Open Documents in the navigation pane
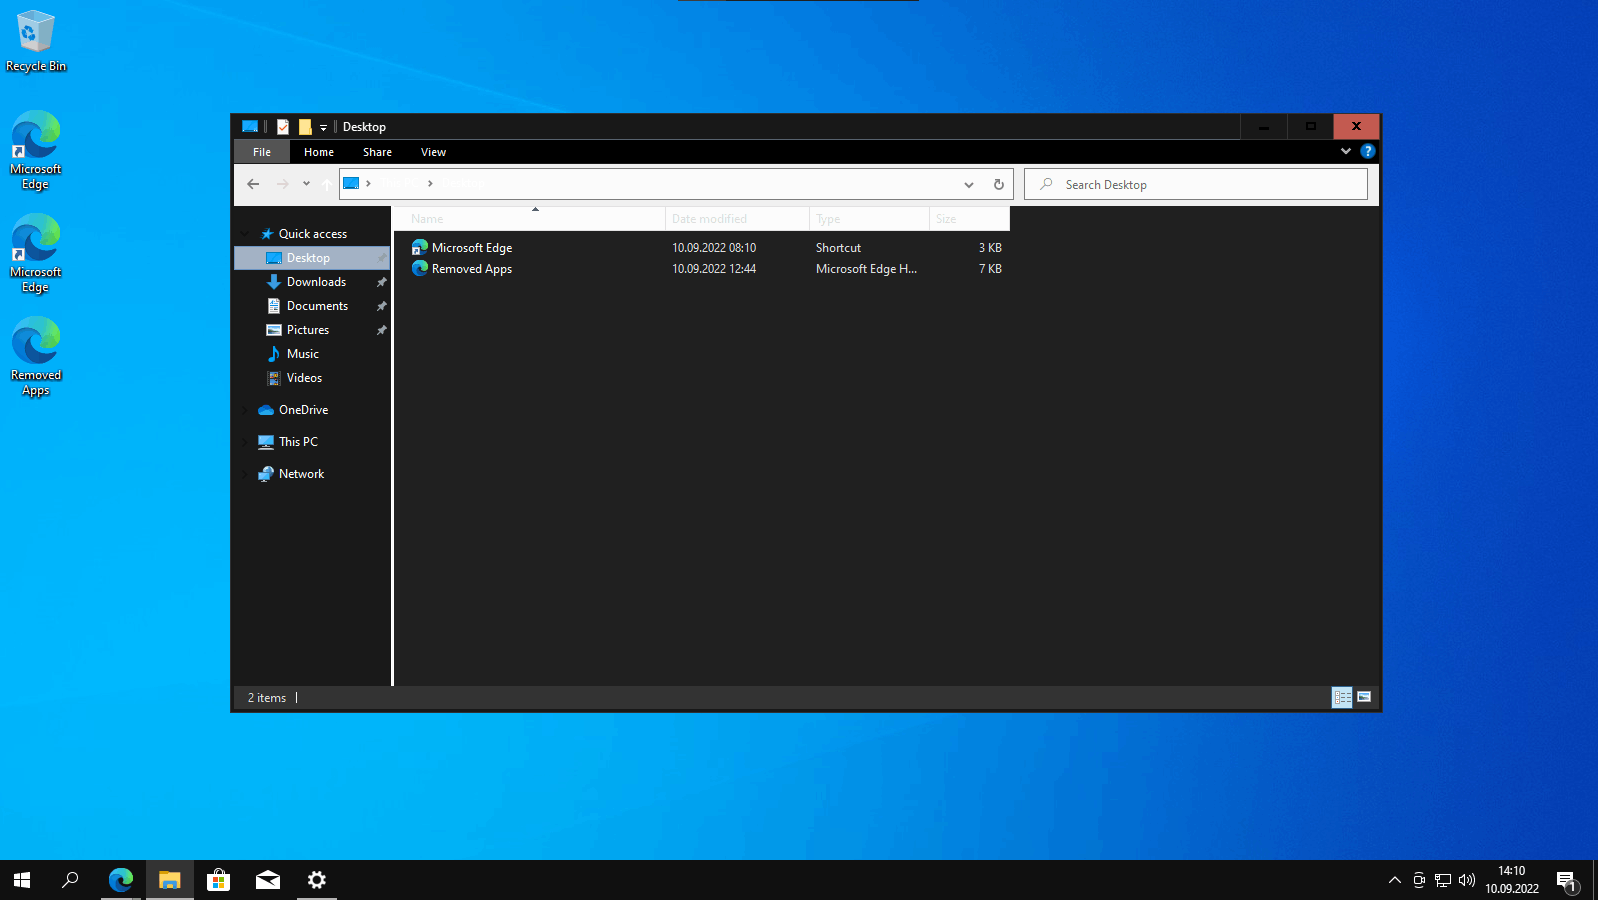1598x900 pixels. [x=317, y=306]
